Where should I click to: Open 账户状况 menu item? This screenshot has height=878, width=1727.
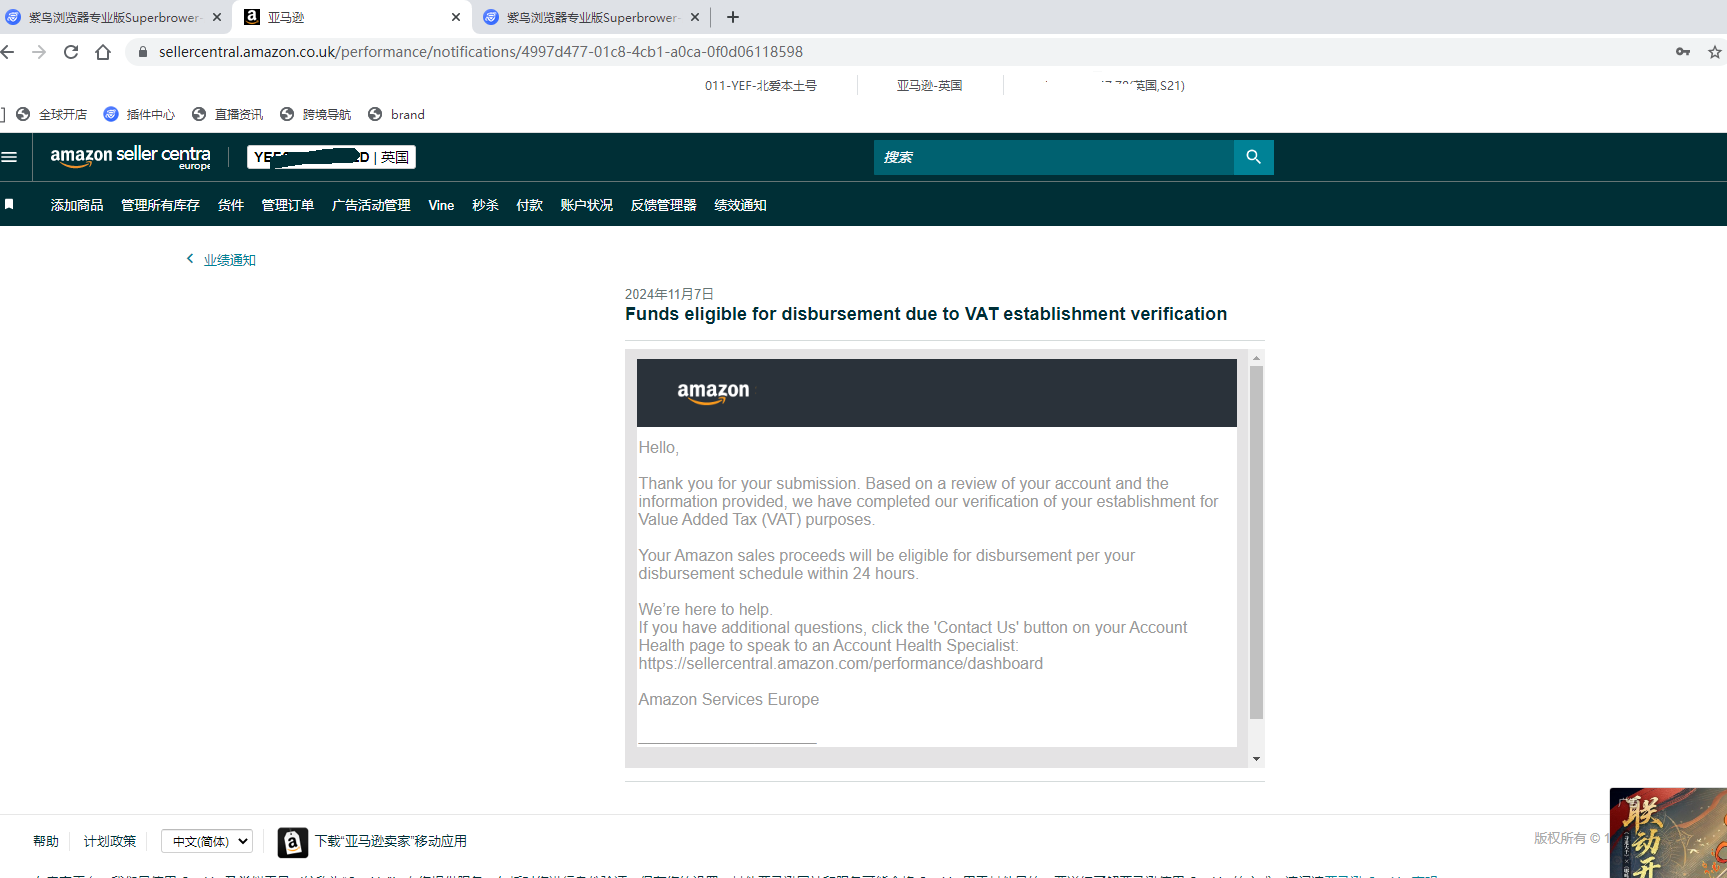pyautogui.click(x=586, y=205)
